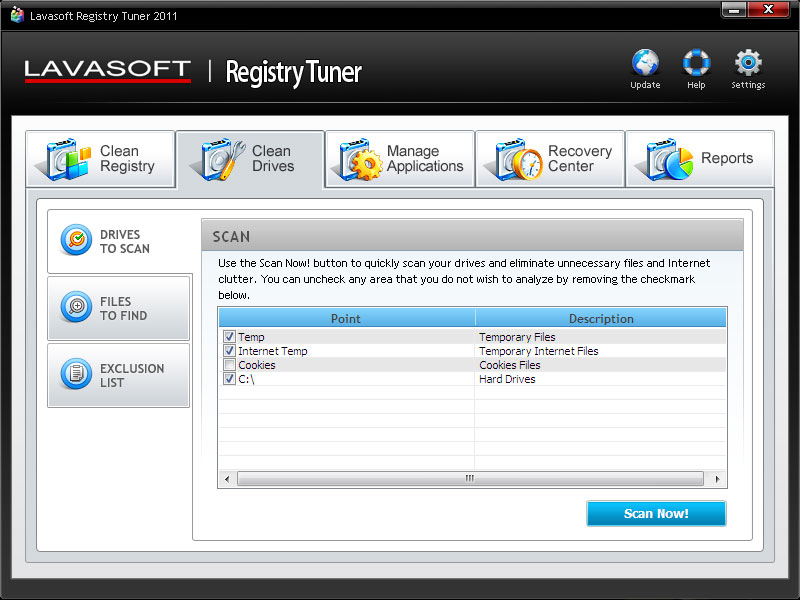Uncheck the Temp checkbox
Image resolution: width=800 pixels, height=600 pixels.
pyautogui.click(x=229, y=337)
